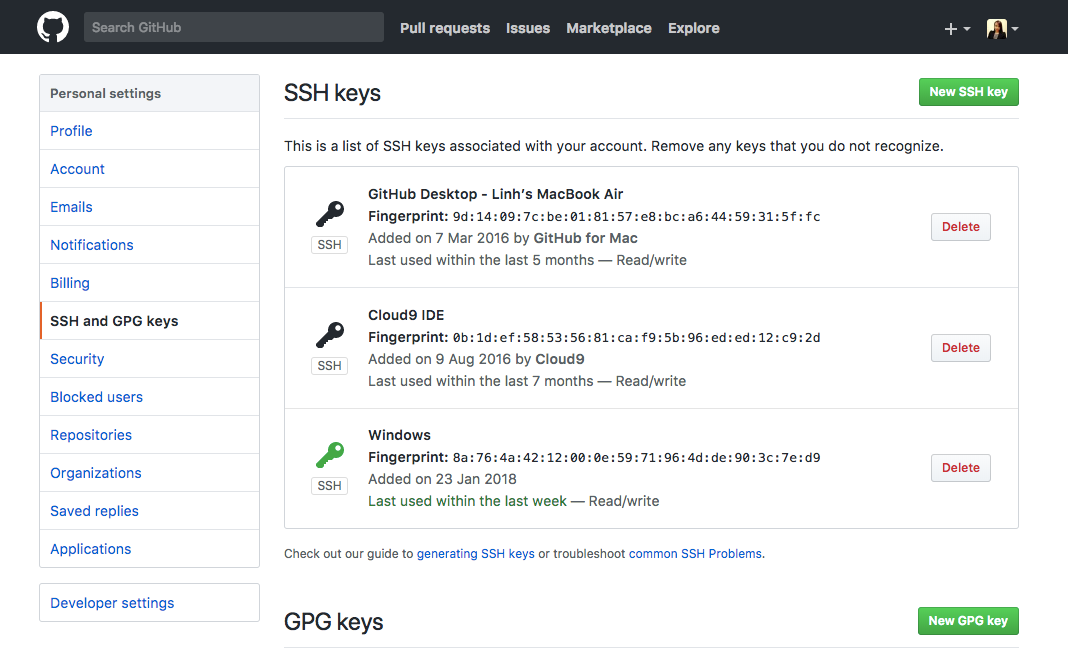Click the GPG keys heading
Screen dimensions: 1068x662
pyautogui.click(x=334, y=622)
